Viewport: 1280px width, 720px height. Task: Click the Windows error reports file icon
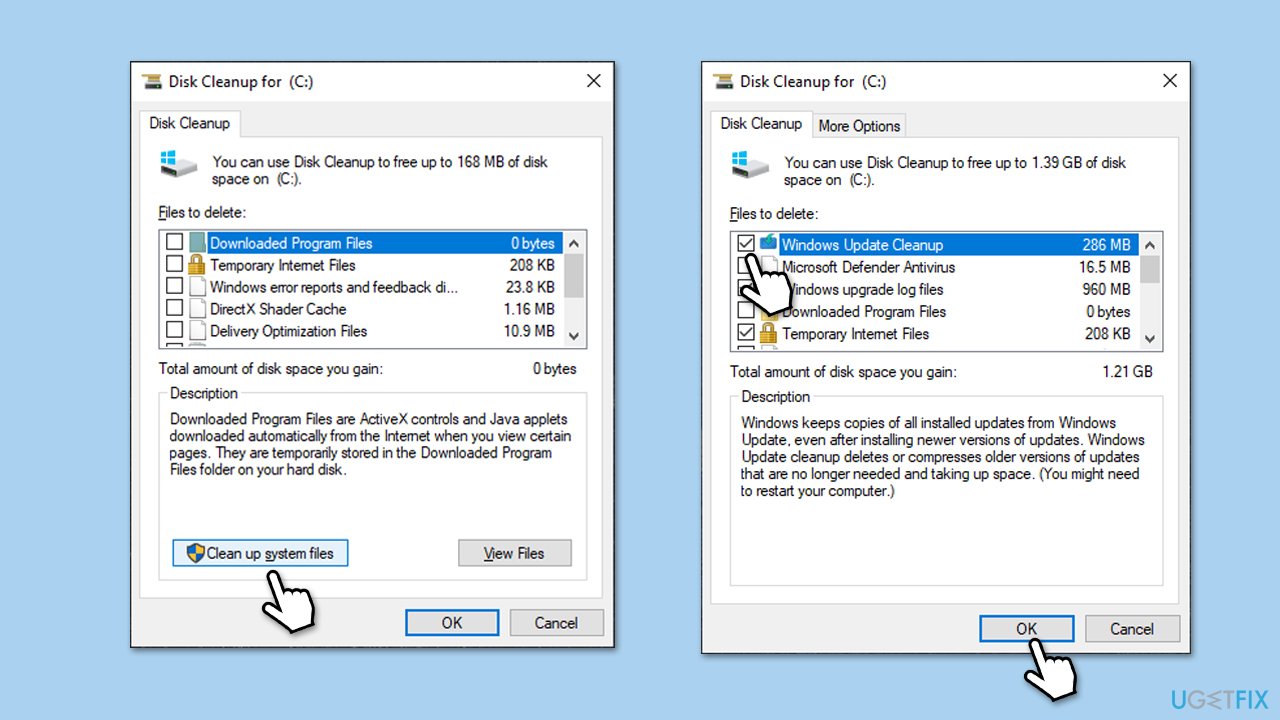click(197, 287)
